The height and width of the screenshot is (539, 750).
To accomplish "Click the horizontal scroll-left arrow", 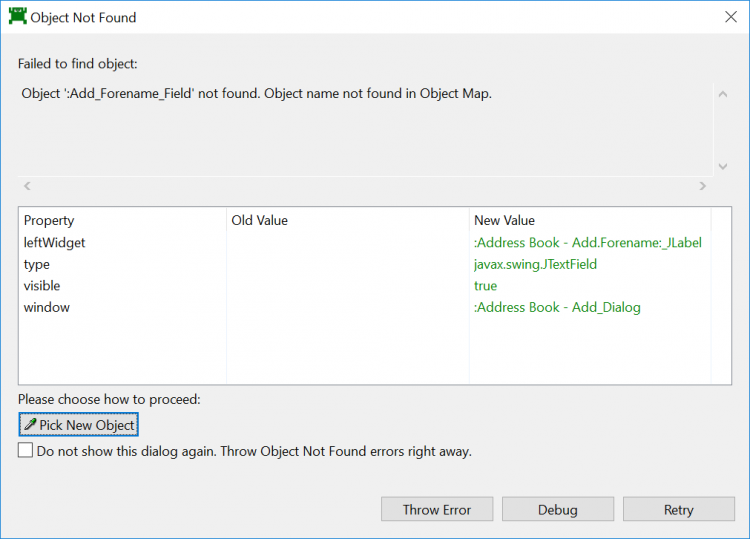I will point(27,186).
